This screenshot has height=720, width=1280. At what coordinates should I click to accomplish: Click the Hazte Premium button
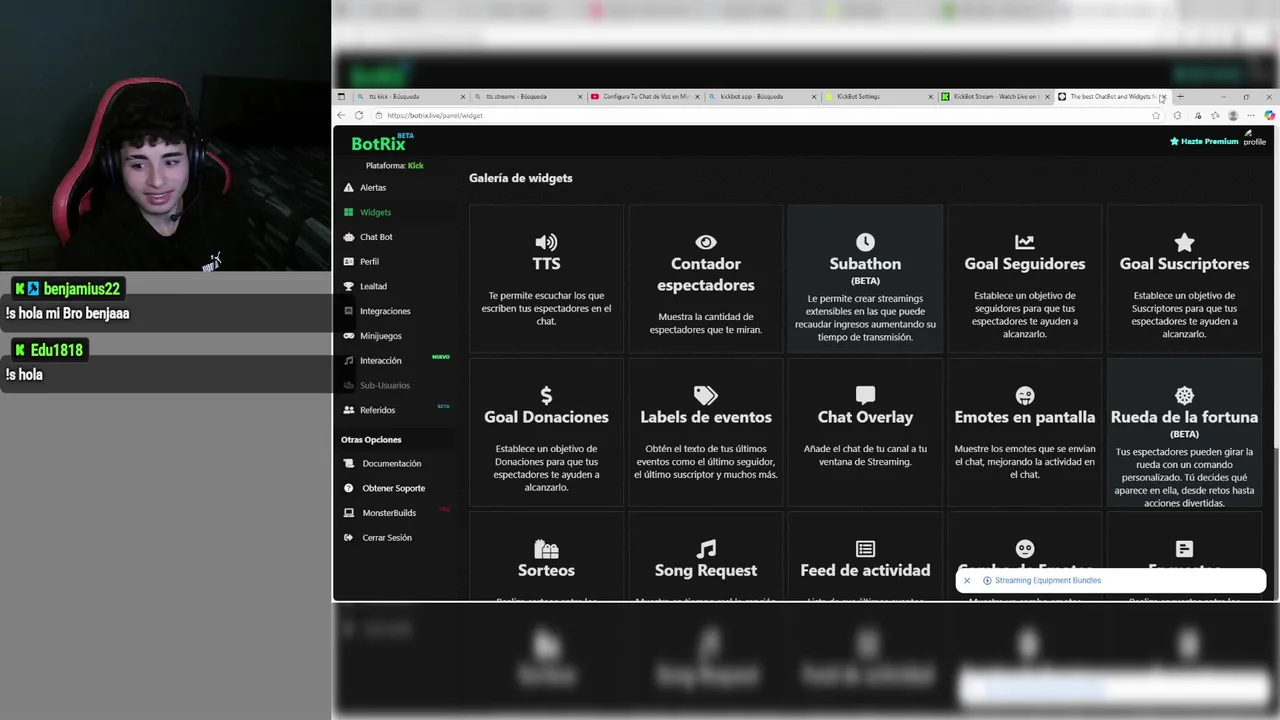coord(1204,141)
